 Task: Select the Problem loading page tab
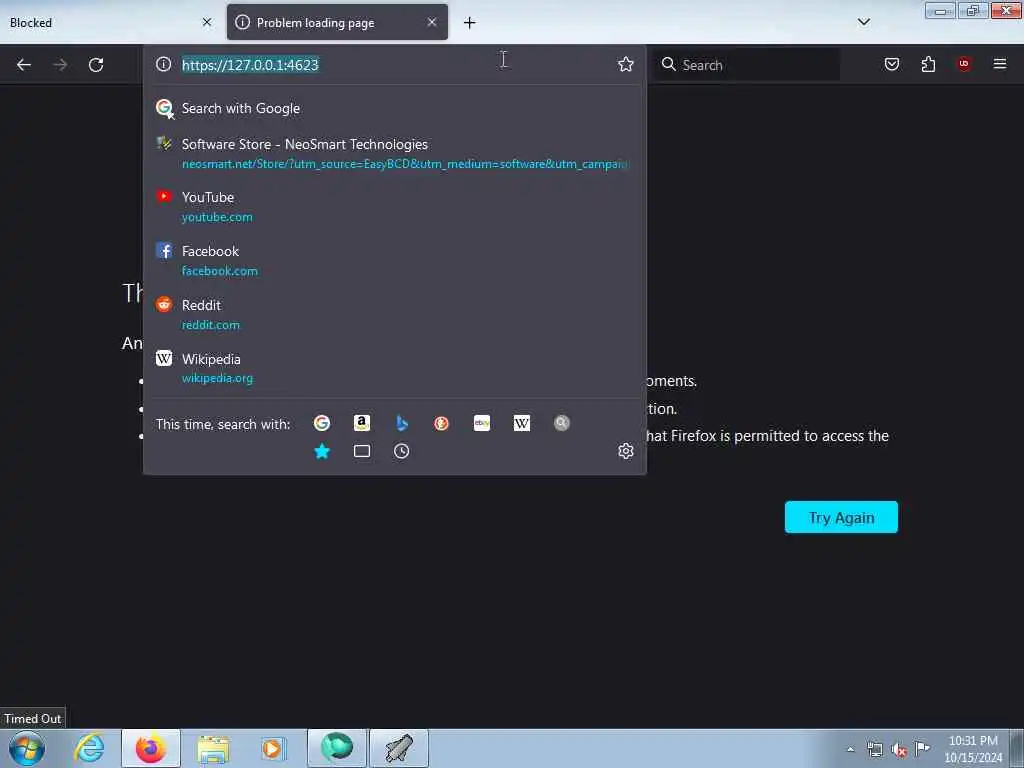tap(337, 22)
